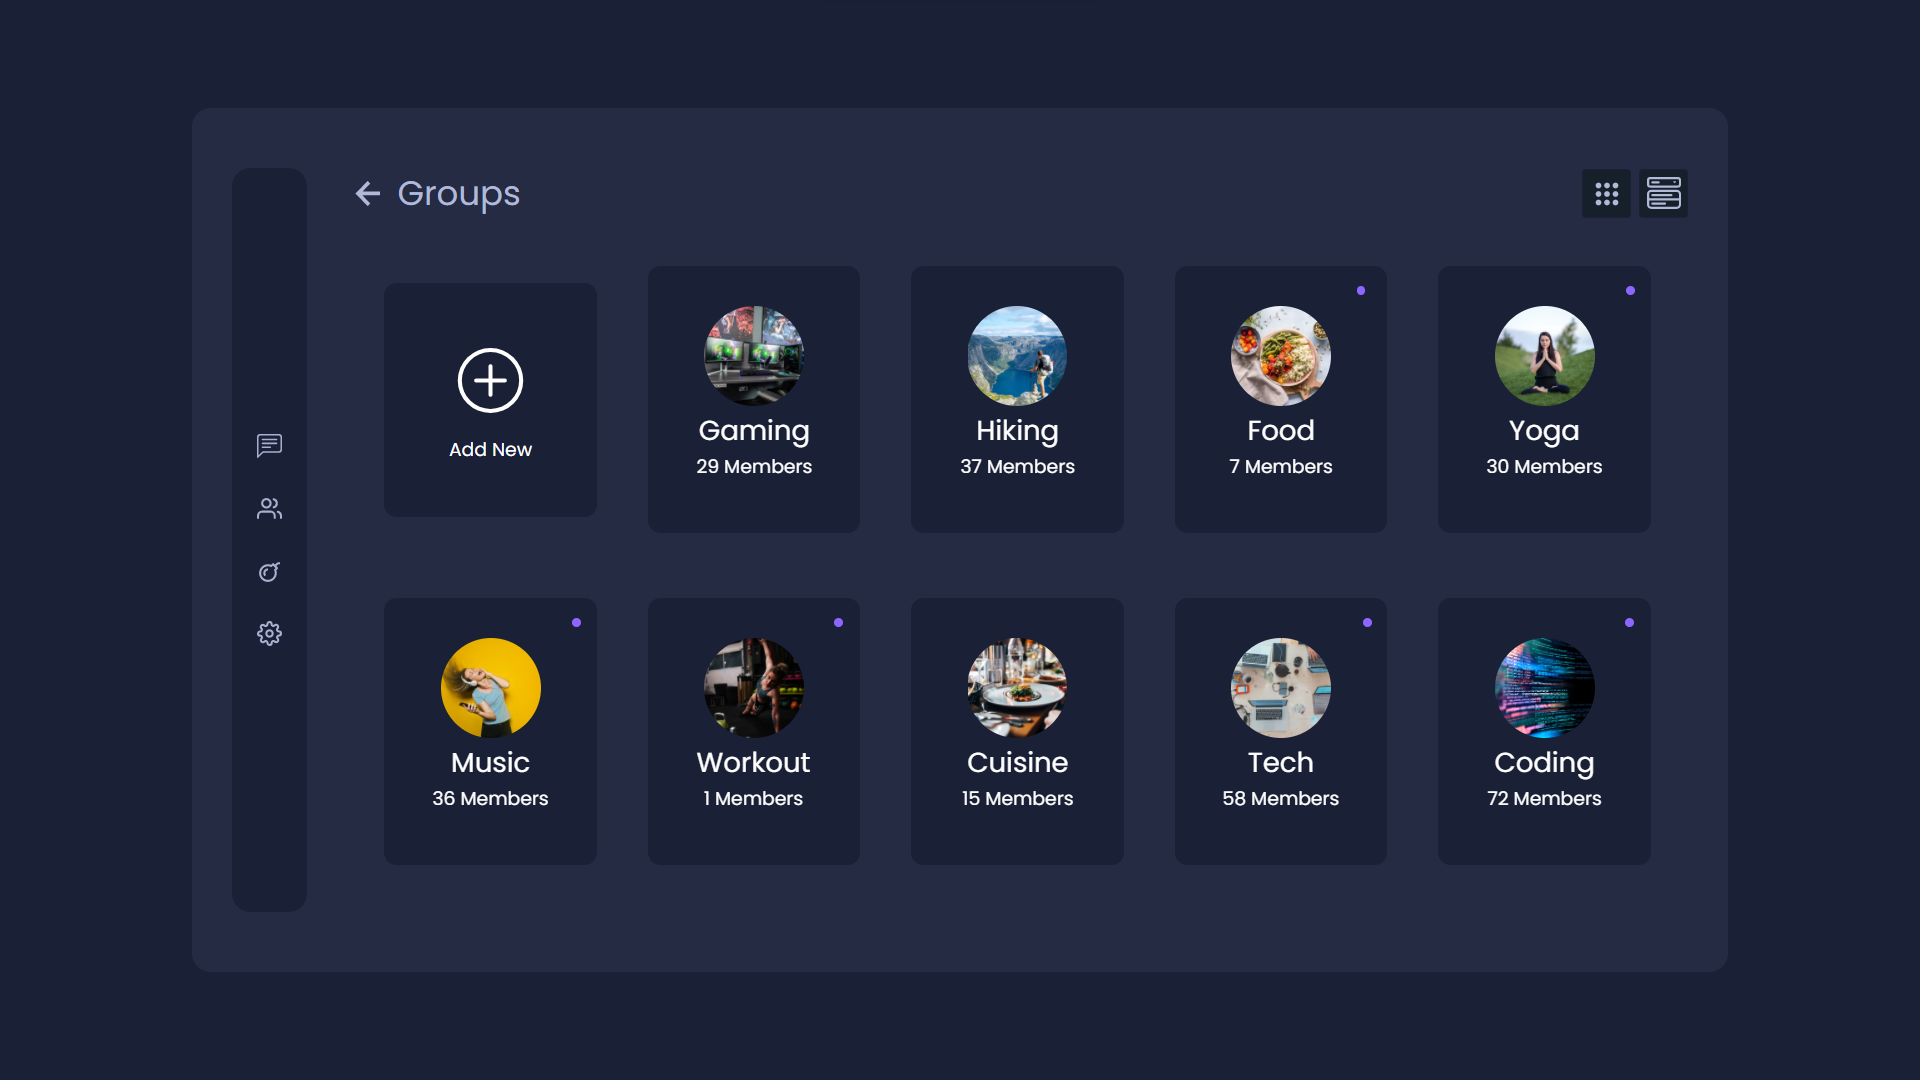1920x1080 pixels.
Task: Select the Groups icon in the sidebar
Action: 268,508
